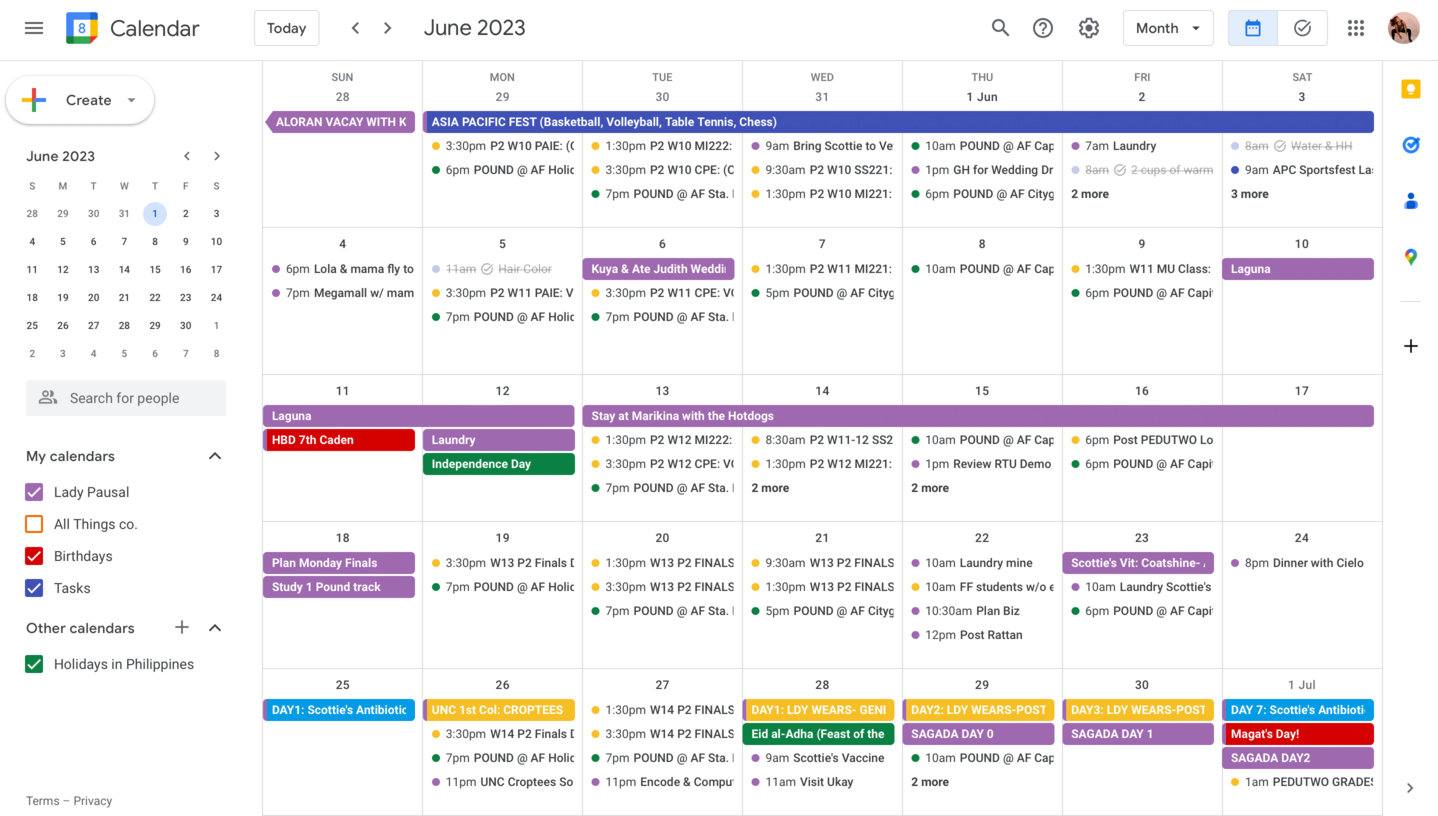Open the account profile picture
1438x816 pixels.
tap(1404, 28)
